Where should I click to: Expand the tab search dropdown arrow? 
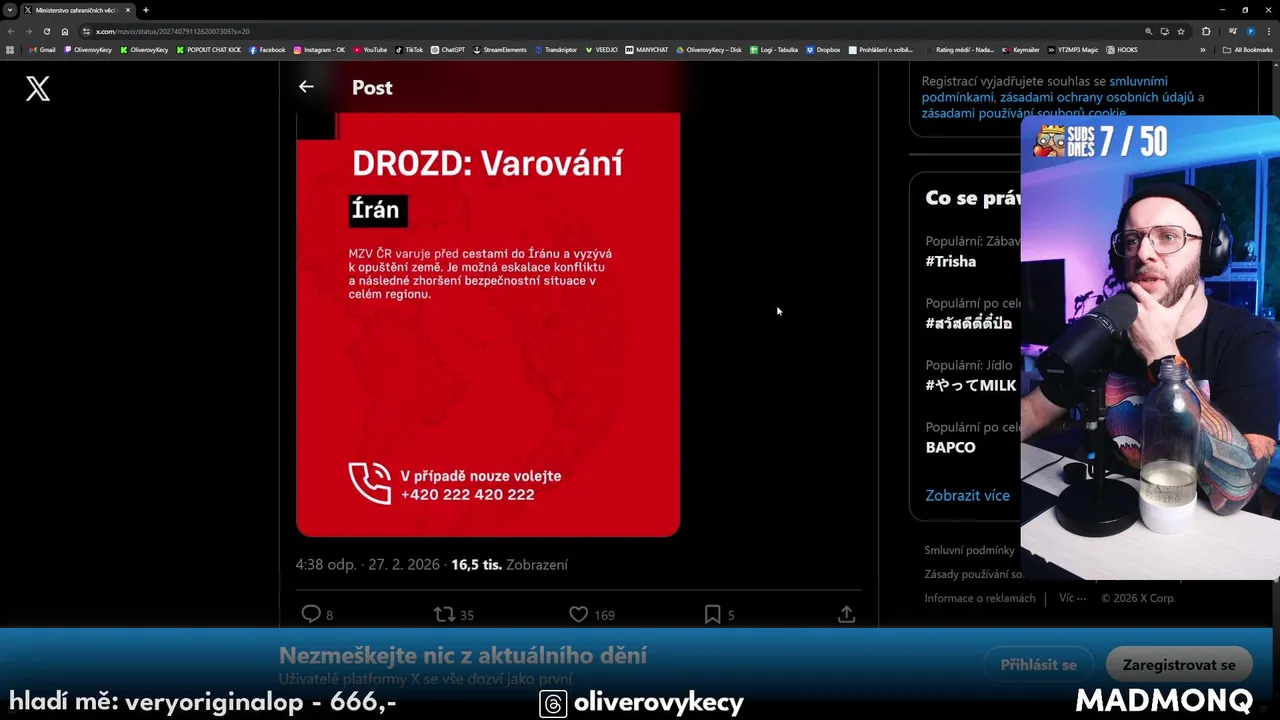[x=10, y=10]
